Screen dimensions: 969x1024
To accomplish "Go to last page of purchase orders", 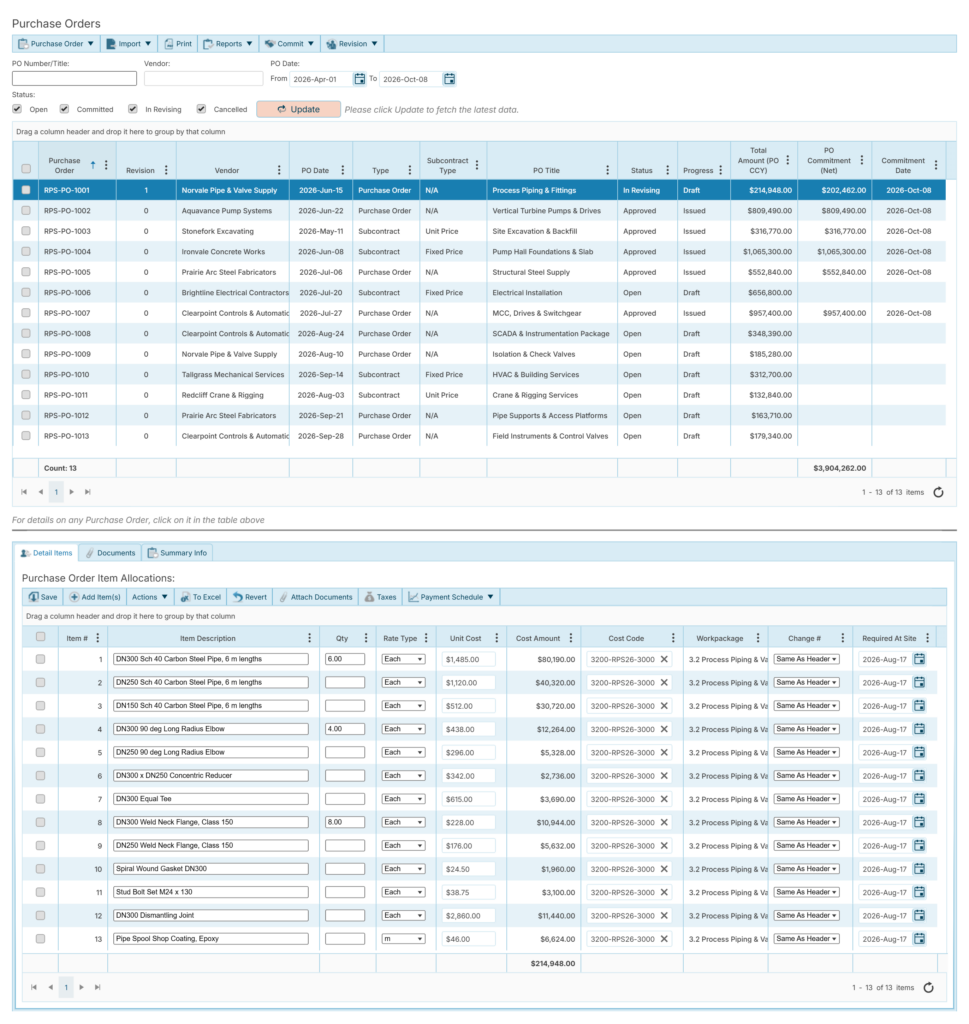I will [x=87, y=492].
